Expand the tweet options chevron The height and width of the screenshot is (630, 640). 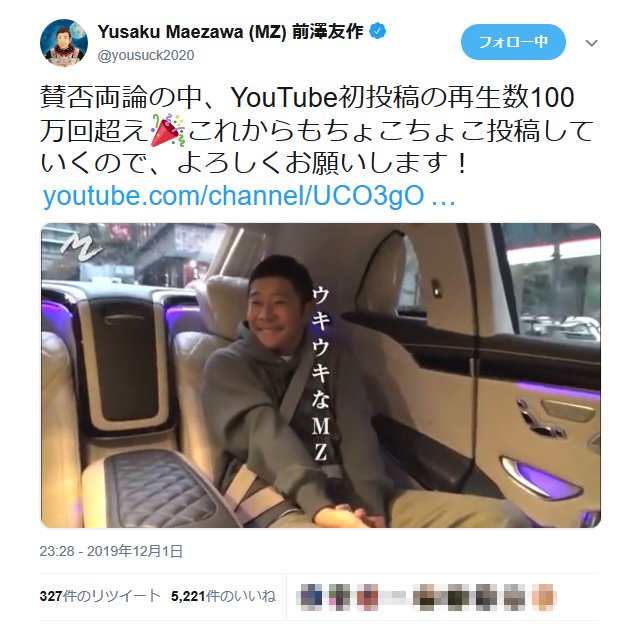(x=591, y=42)
